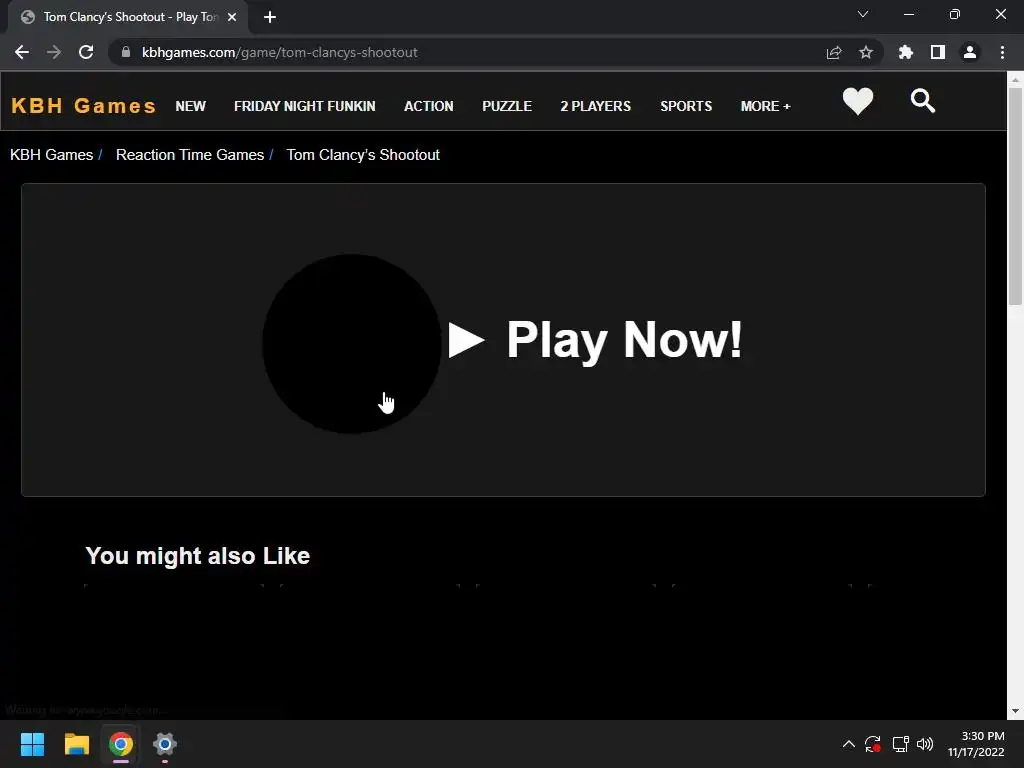The width and height of the screenshot is (1024, 768).
Task: Click the round black game thumbnail
Action: tap(351, 344)
